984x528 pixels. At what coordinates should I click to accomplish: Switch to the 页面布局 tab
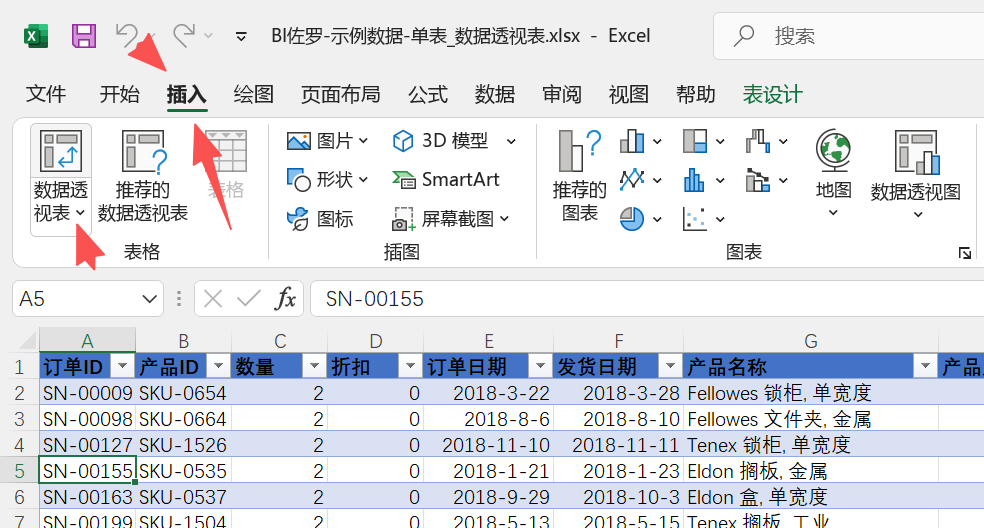(341, 94)
